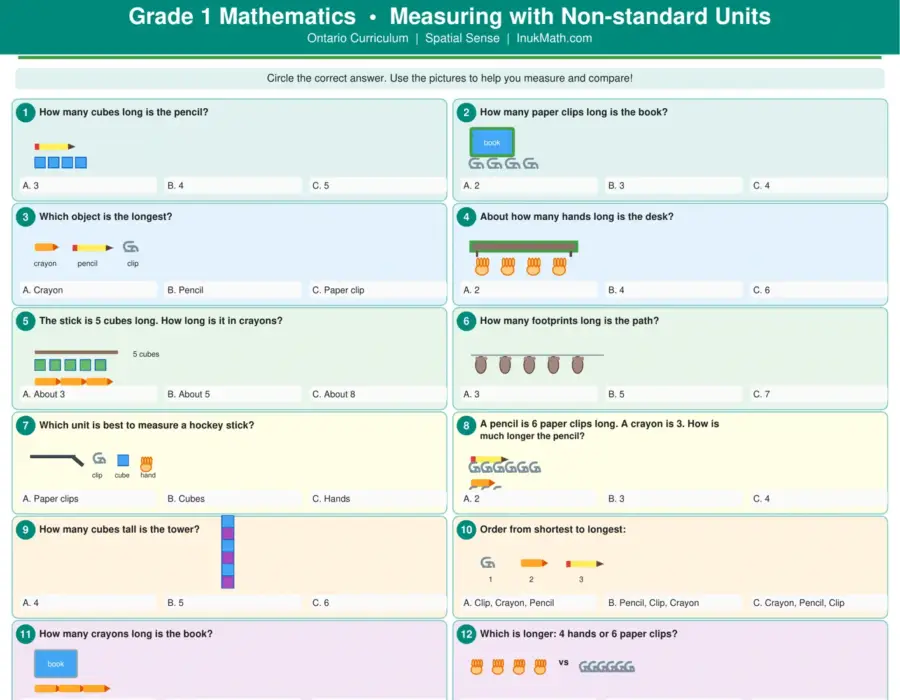Click the 'Circle the correct answer' instruction bar
The image size is (900, 700).
coord(449,78)
